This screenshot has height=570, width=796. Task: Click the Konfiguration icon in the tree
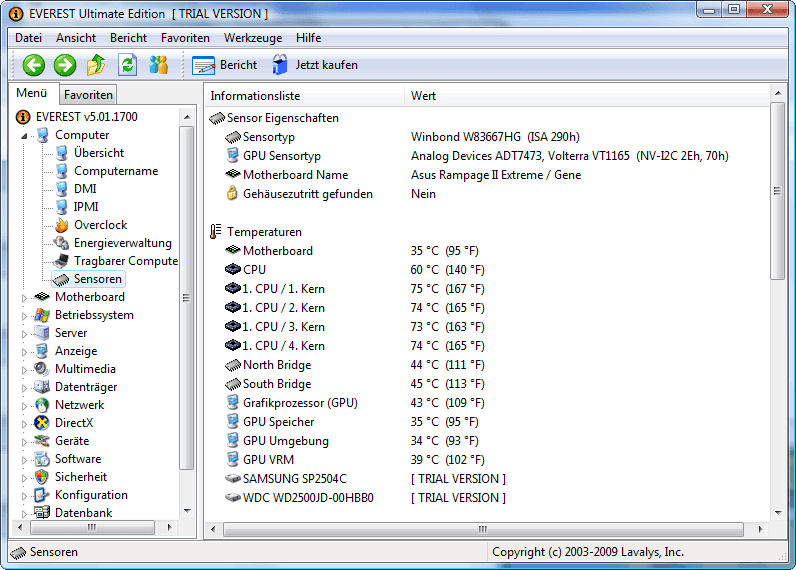point(42,495)
